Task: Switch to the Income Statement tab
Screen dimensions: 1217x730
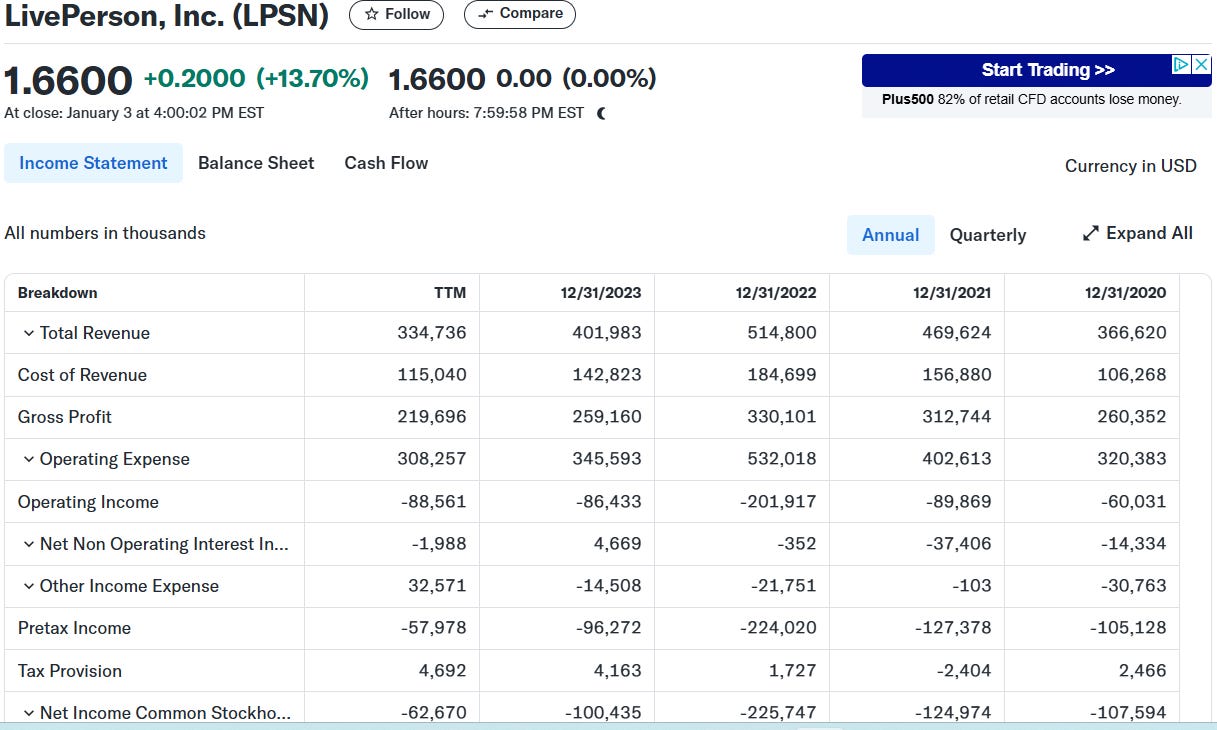Action: point(93,163)
